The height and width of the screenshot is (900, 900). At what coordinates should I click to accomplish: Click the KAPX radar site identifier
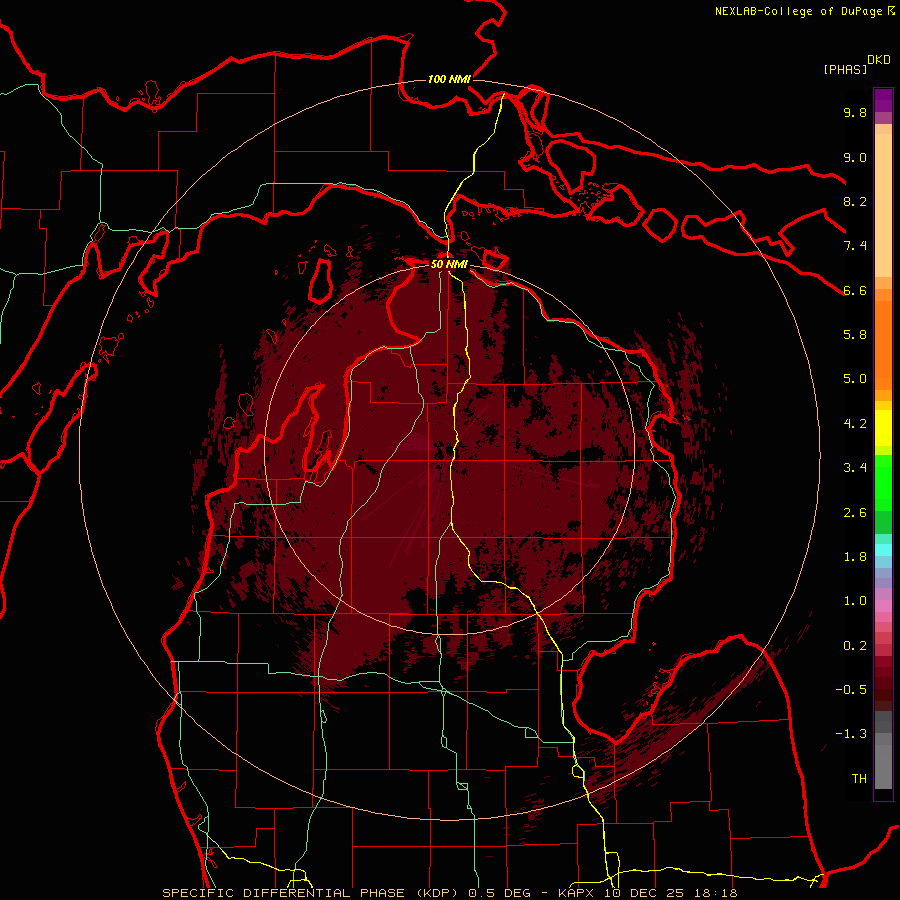[577, 893]
